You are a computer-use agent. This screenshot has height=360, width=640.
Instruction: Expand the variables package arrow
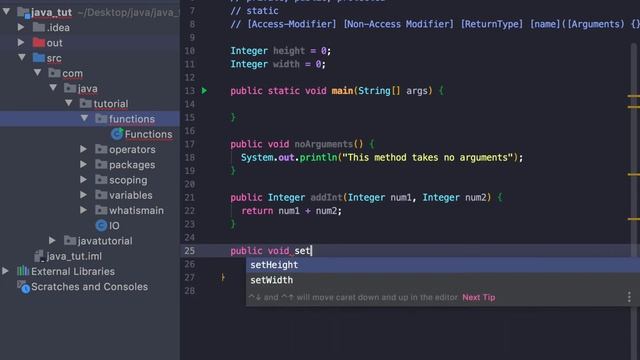[83, 195]
